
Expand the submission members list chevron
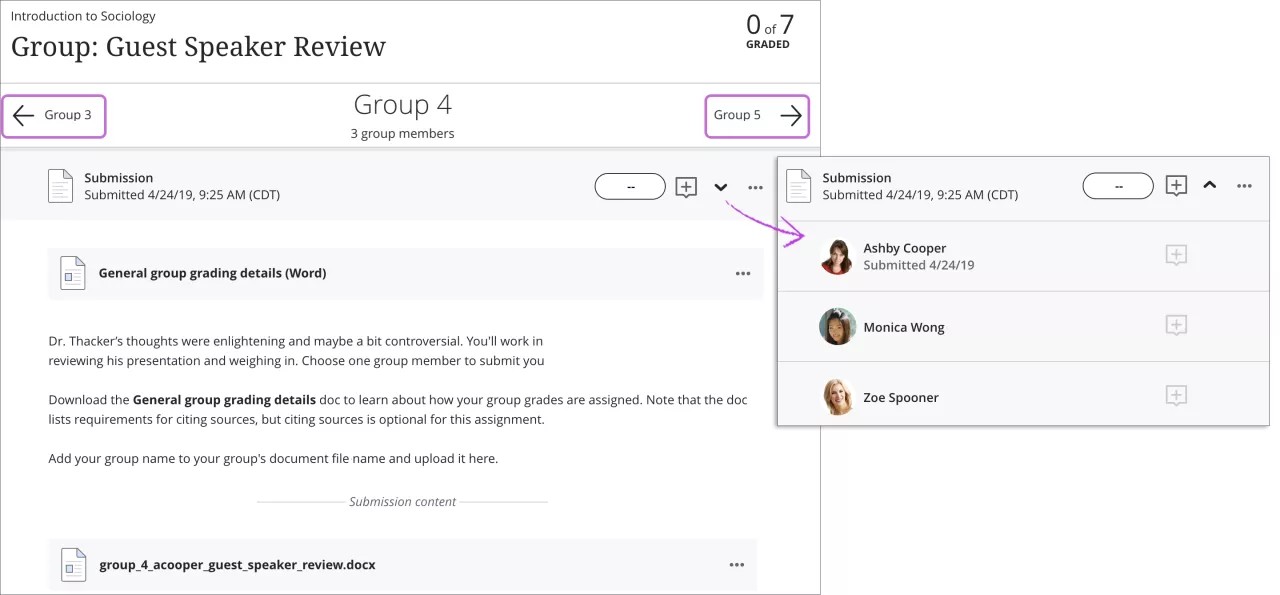pyautogui.click(x=720, y=187)
